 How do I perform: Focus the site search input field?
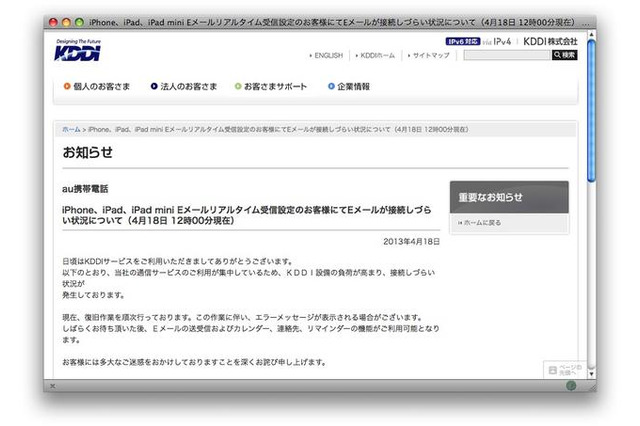[507, 55]
